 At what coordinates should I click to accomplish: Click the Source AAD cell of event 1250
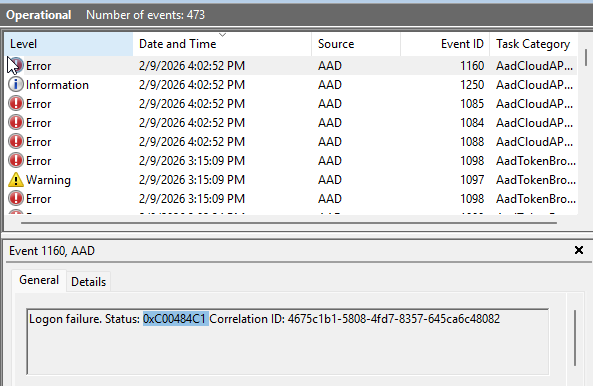coord(330,85)
